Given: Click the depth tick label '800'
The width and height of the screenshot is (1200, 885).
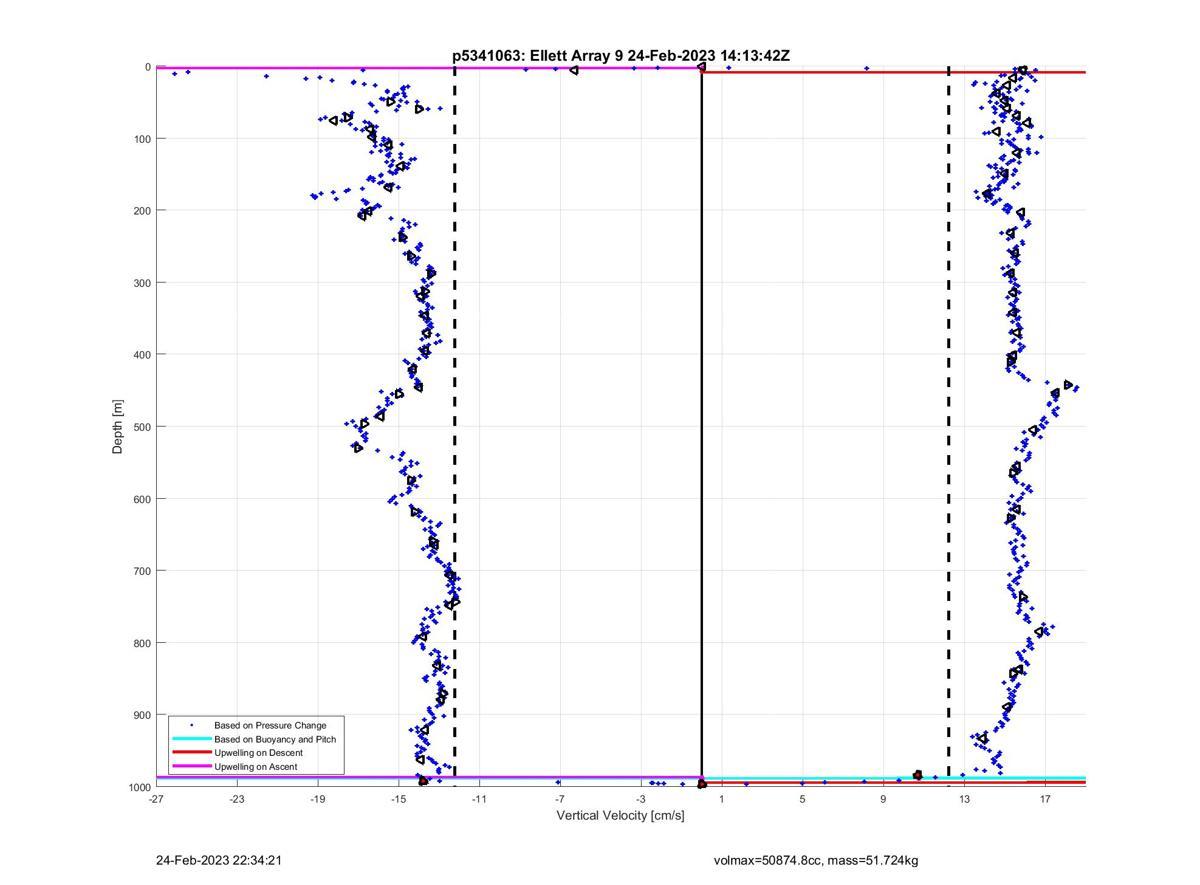Looking at the screenshot, I should tap(142, 643).
